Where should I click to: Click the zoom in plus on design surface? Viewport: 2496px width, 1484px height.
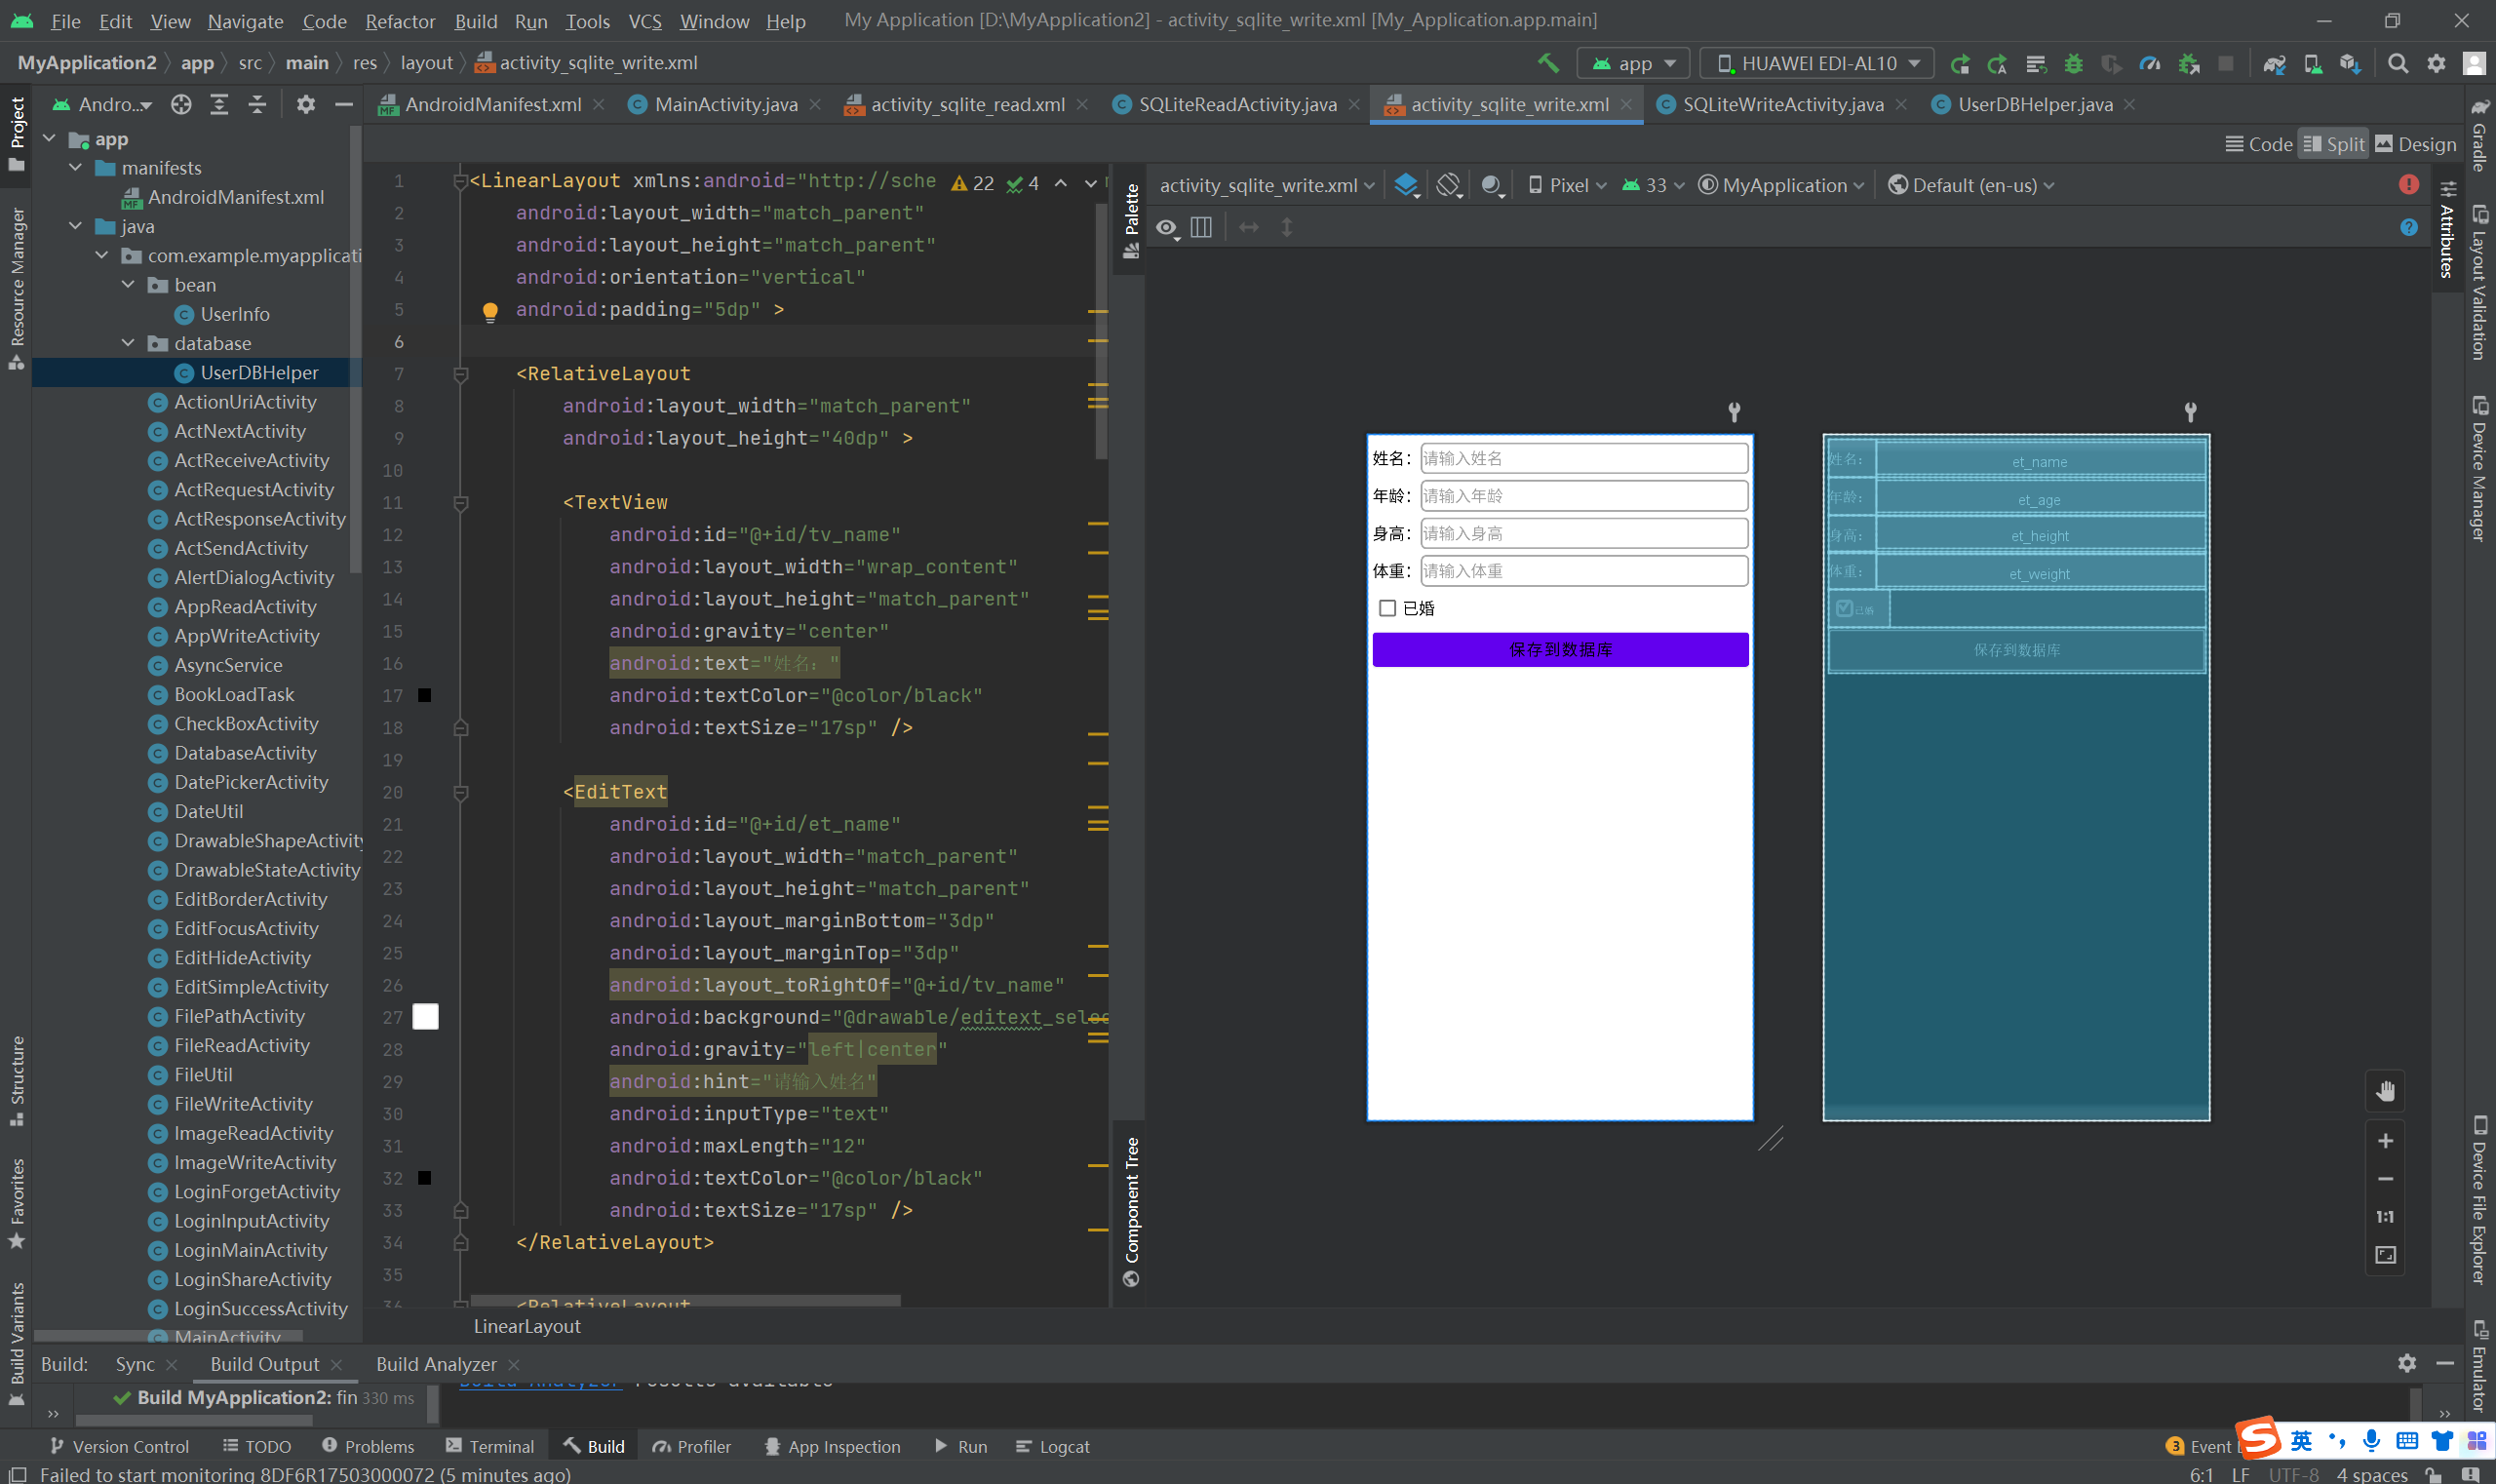2385,1141
